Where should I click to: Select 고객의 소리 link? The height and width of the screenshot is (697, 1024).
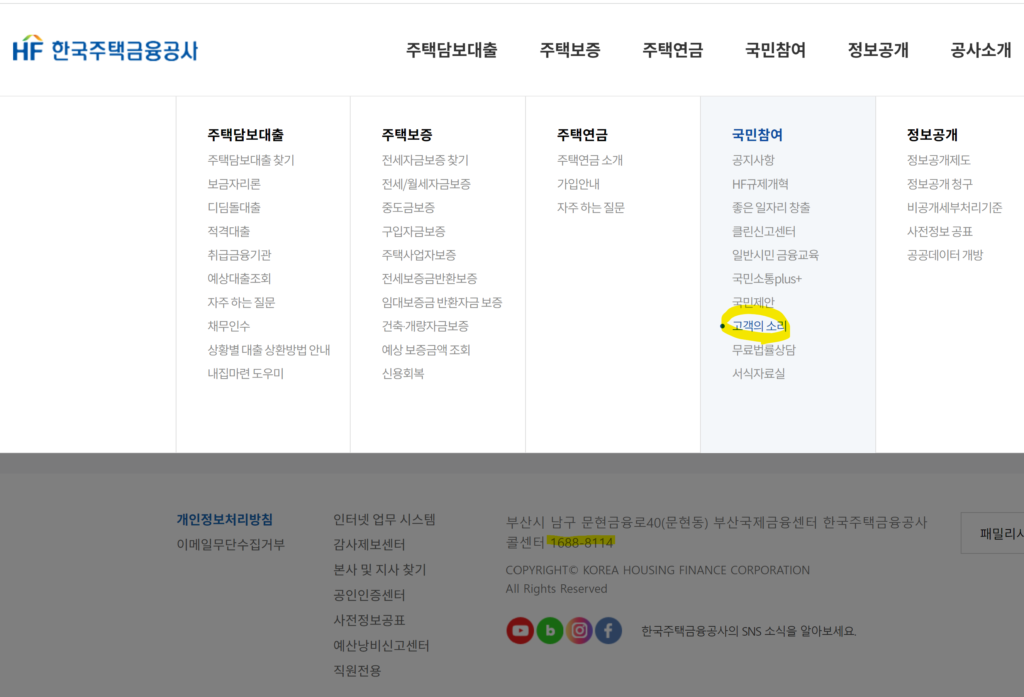click(x=759, y=326)
